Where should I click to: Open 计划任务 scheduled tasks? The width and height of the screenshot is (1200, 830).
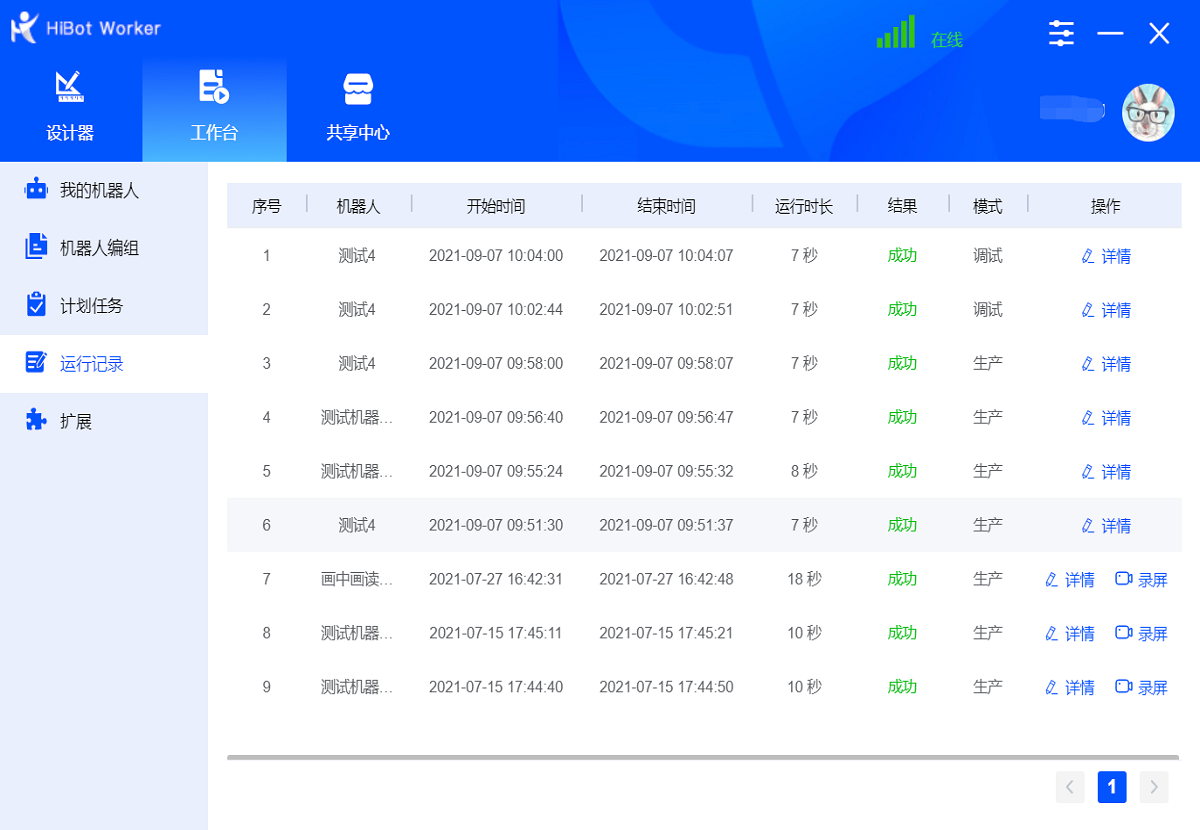(x=91, y=306)
